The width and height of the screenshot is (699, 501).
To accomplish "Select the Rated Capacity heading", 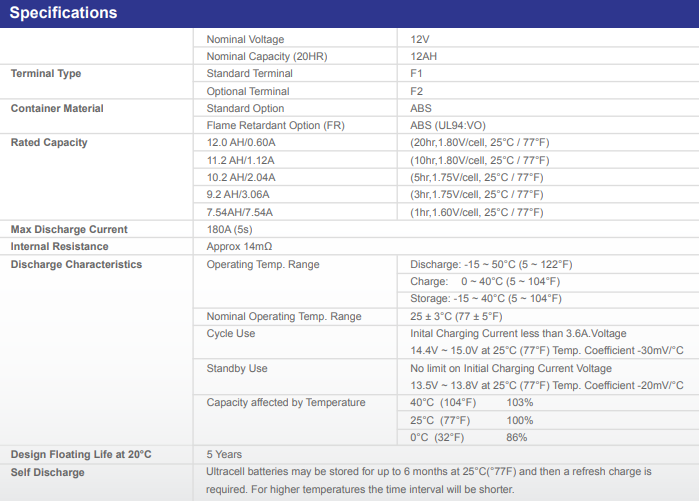I will click(49, 143).
